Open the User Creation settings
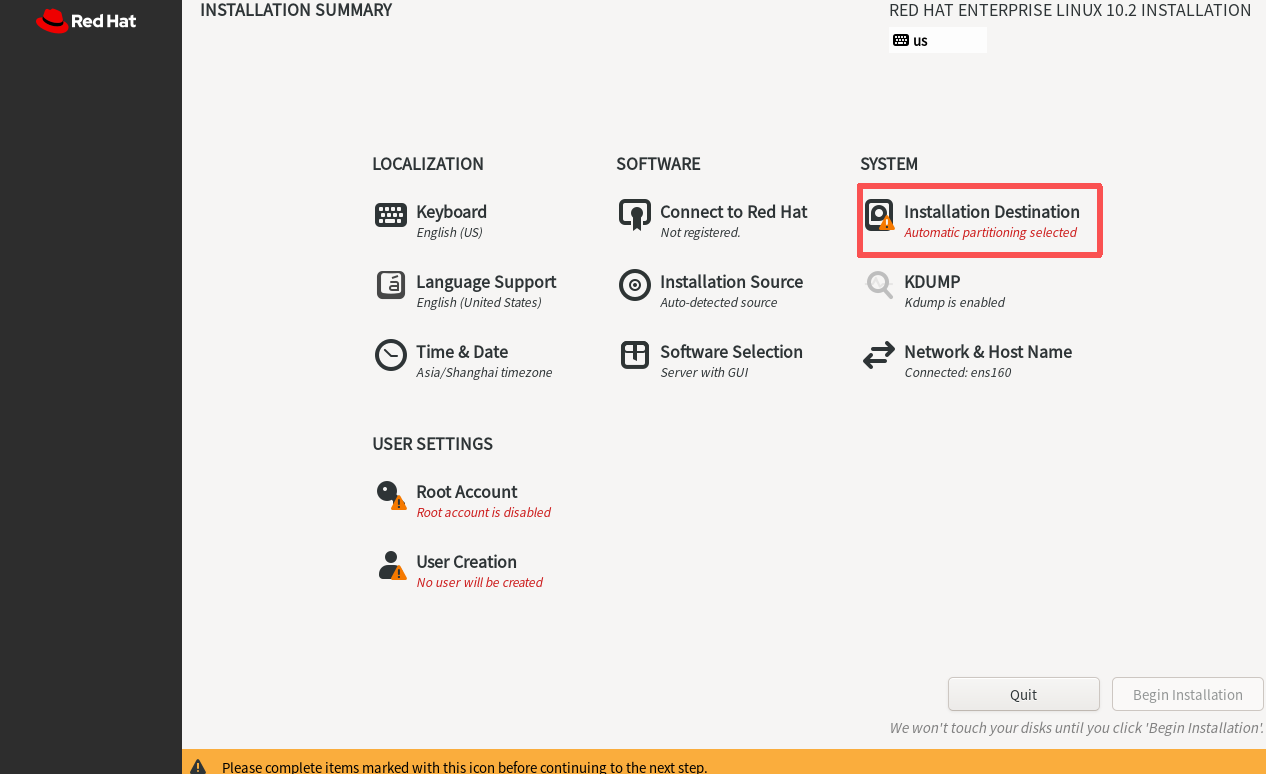 (x=459, y=571)
